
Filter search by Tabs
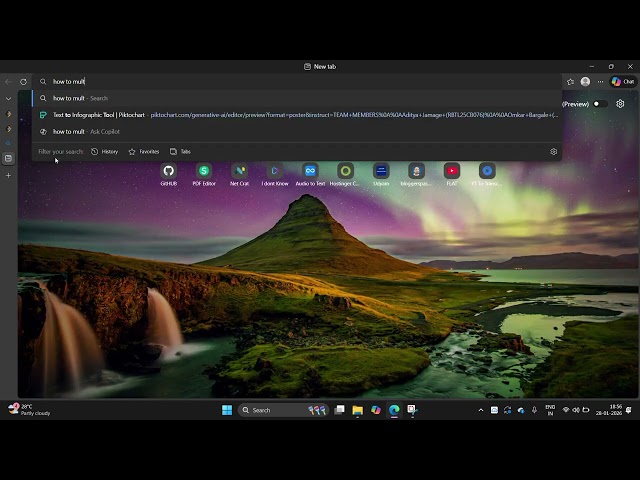click(180, 152)
